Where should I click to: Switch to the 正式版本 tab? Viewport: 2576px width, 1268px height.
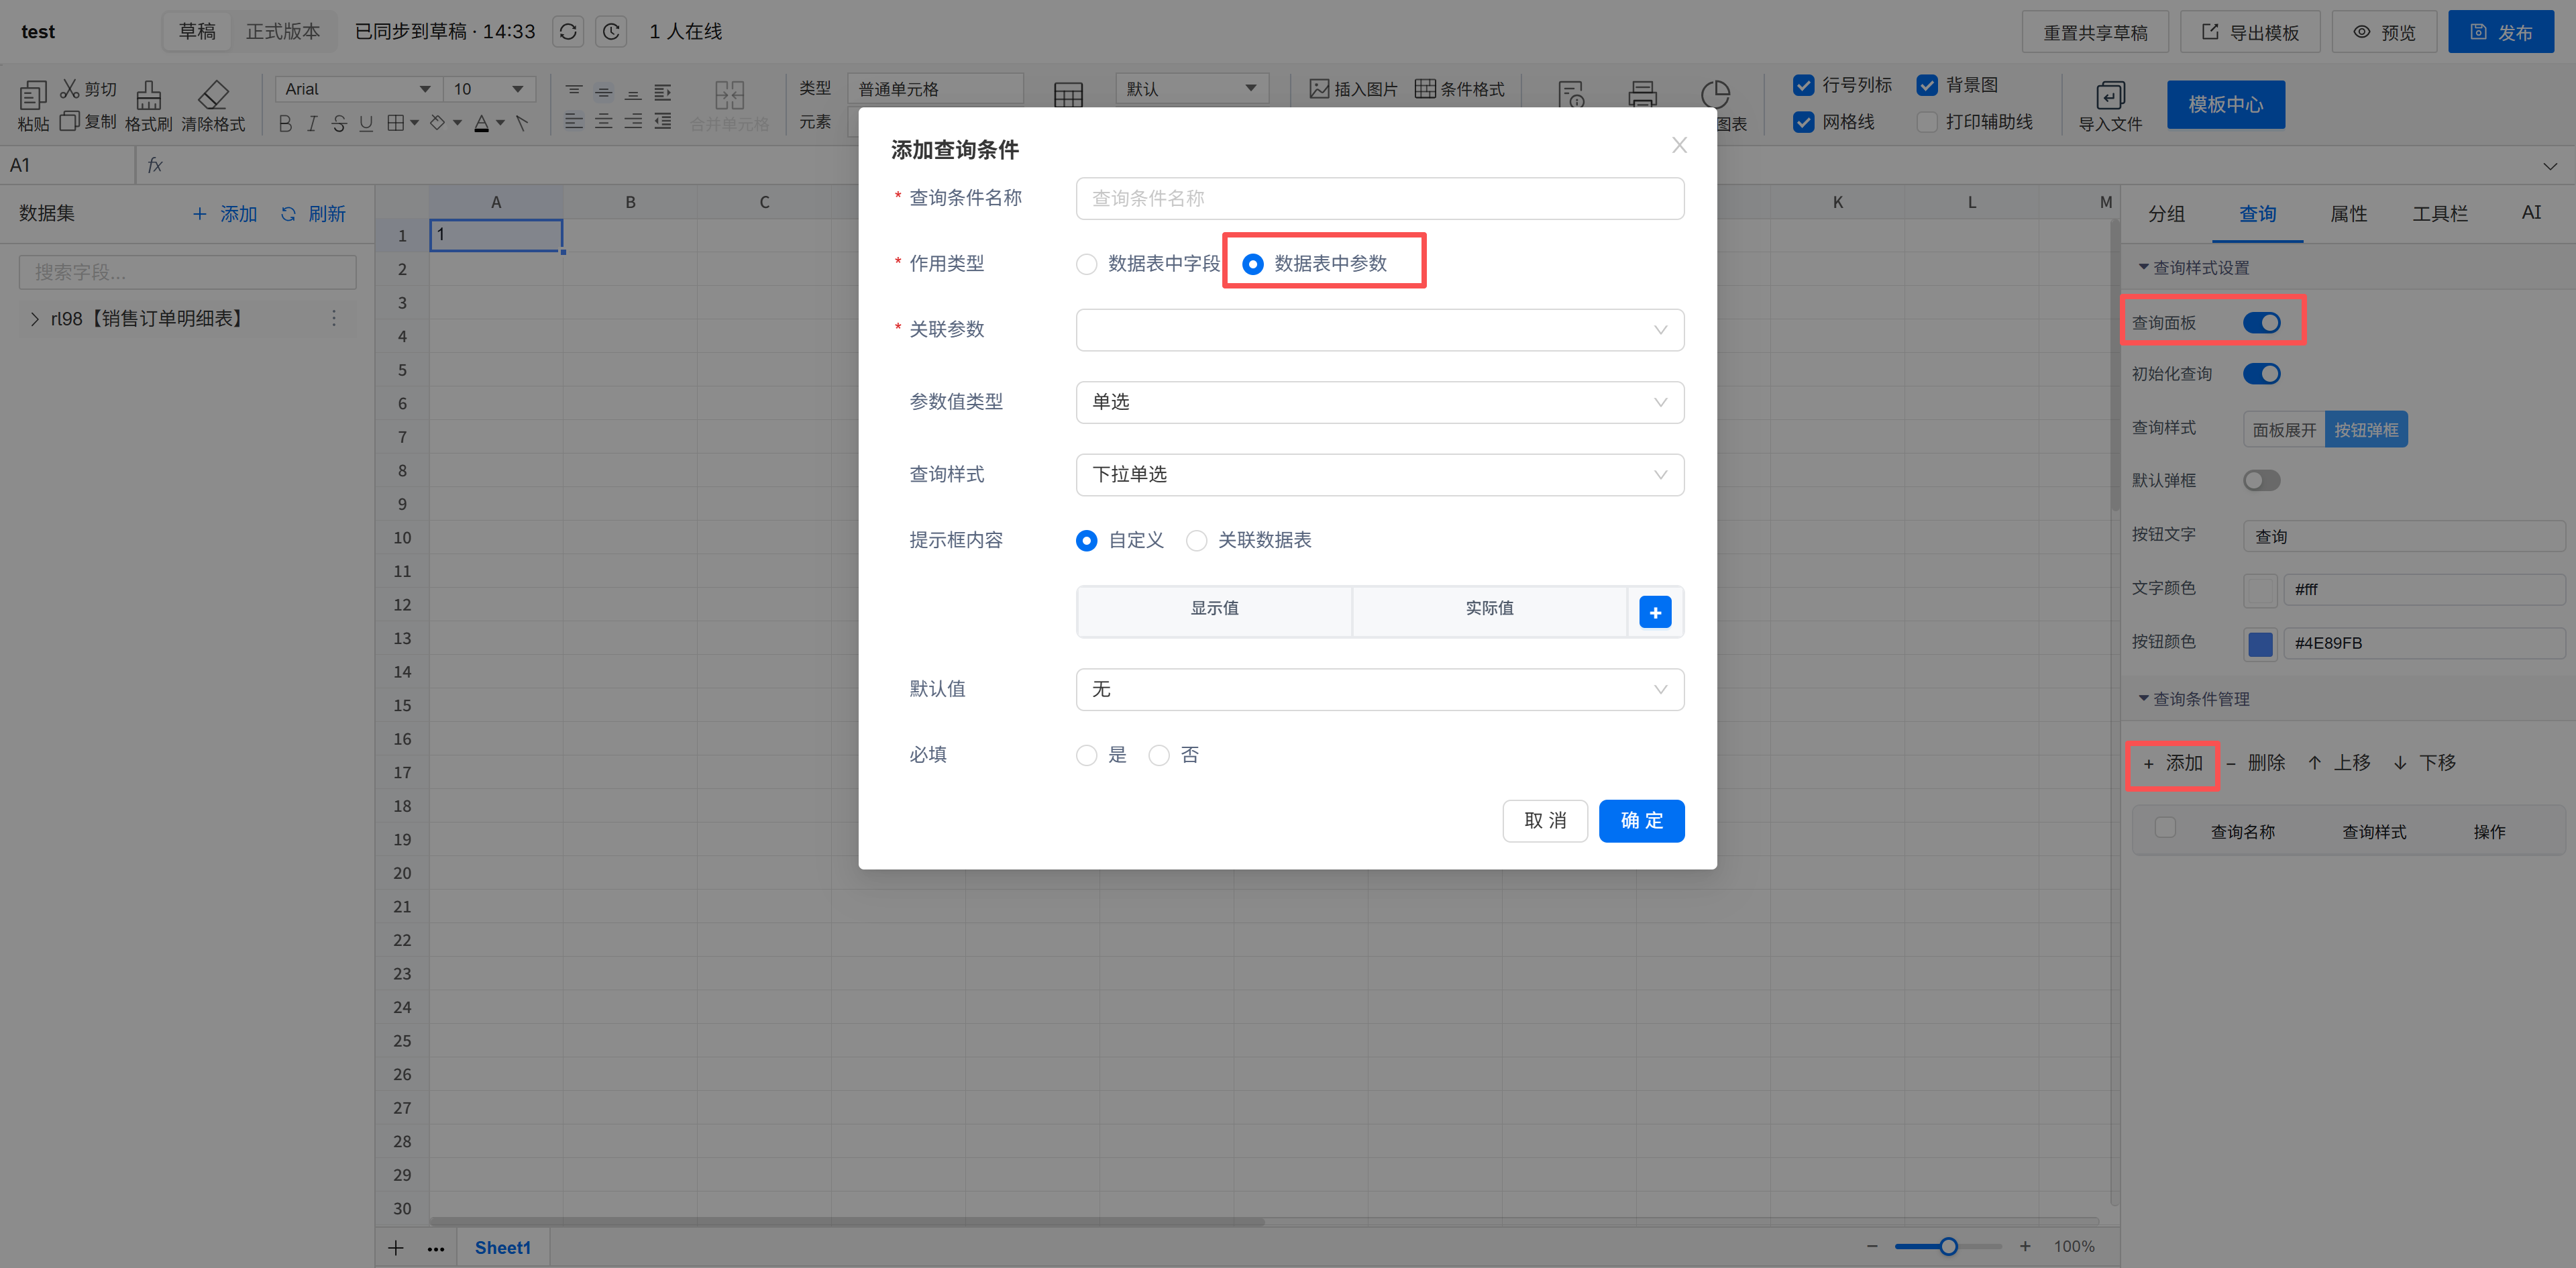283,31
